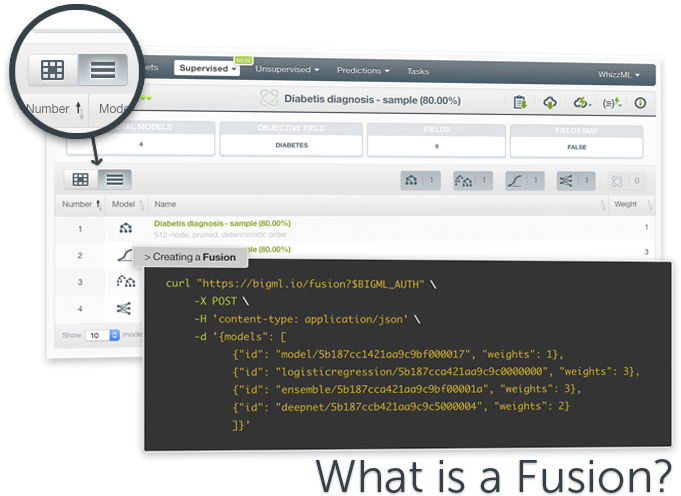
Task: Filter by fusion models count button showing 0
Action: pyautogui.click(x=626, y=181)
